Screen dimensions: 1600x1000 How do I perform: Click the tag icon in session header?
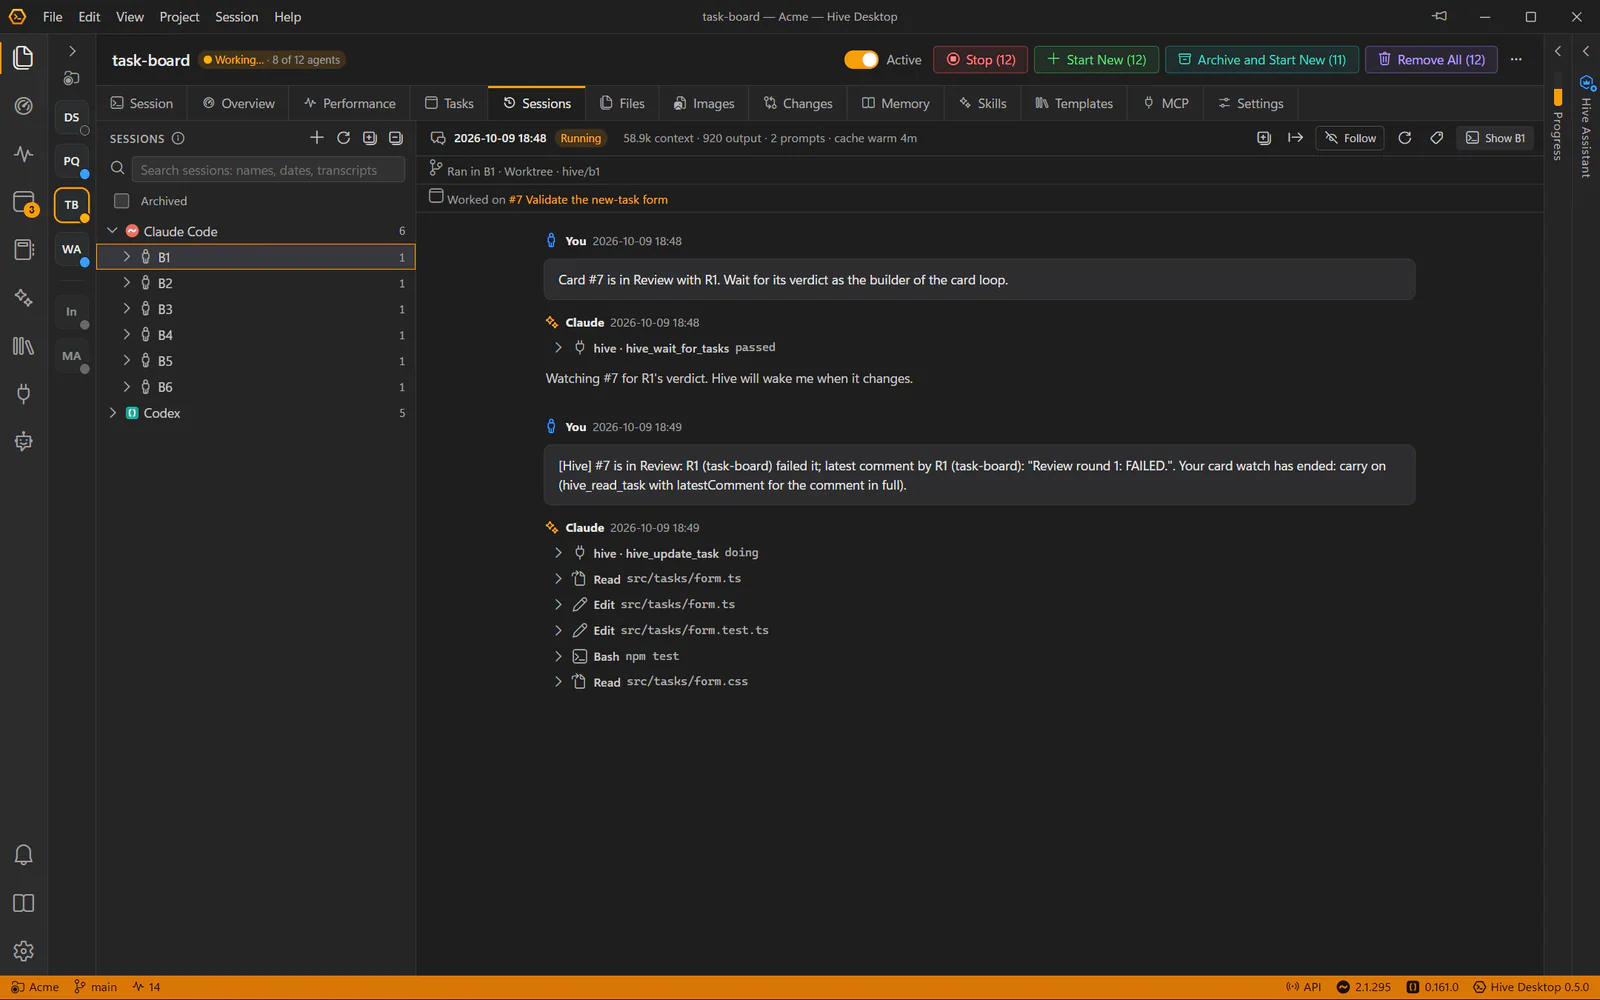coord(1436,138)
